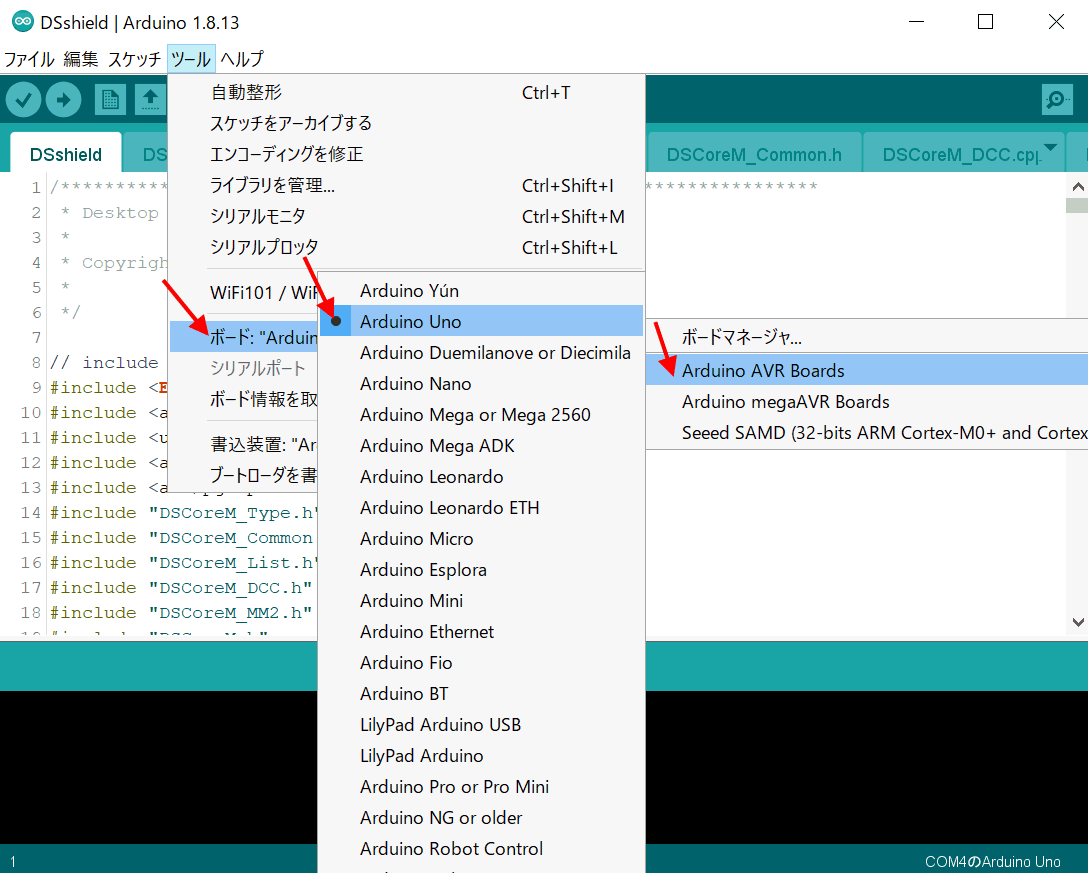Select Arduino Leonardo board
The height and width of the screenshot is (873, 1088).
[482, 477]
